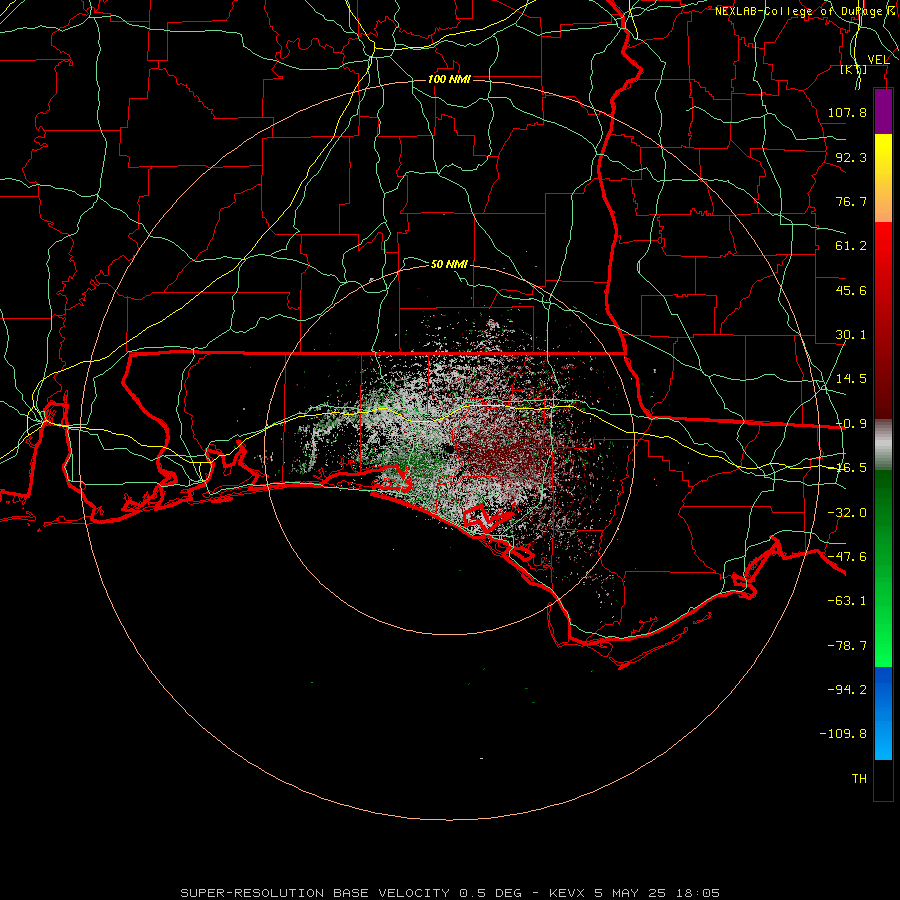Click the -109.8 value on the velocity scale
The width and height of the screenshot is (900, 900).
tap(843, 734)
